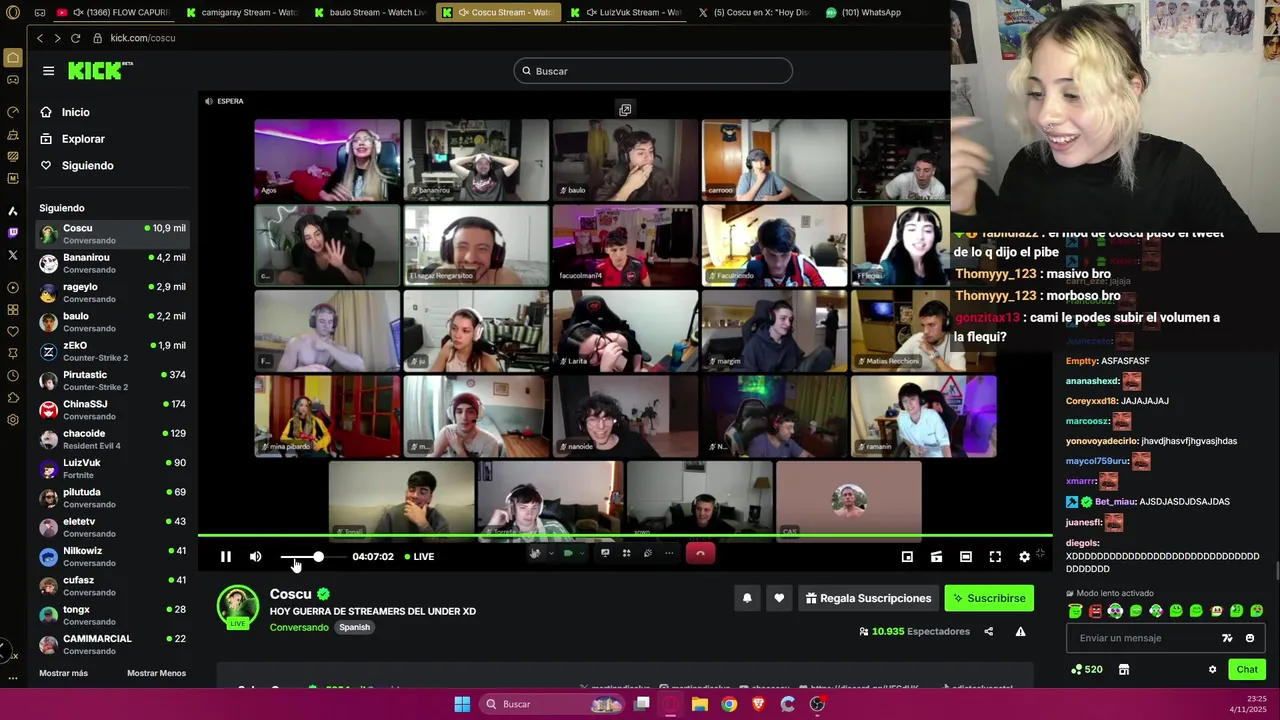The height and width of the screenshot is (720, 1280).
Task: Click Mostrar más under following list
Action: [63, 673]
